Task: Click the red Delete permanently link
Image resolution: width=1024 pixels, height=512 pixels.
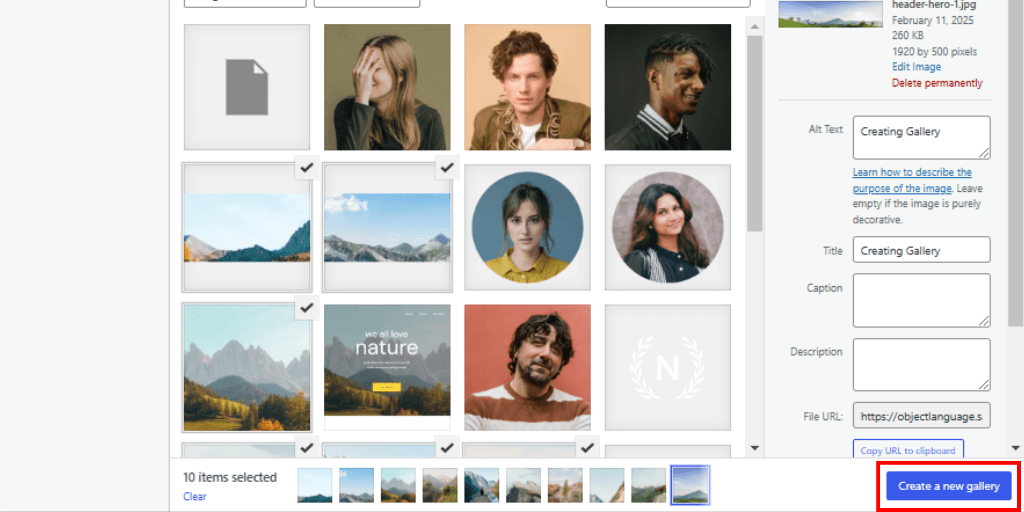Action: pos(937,83)
